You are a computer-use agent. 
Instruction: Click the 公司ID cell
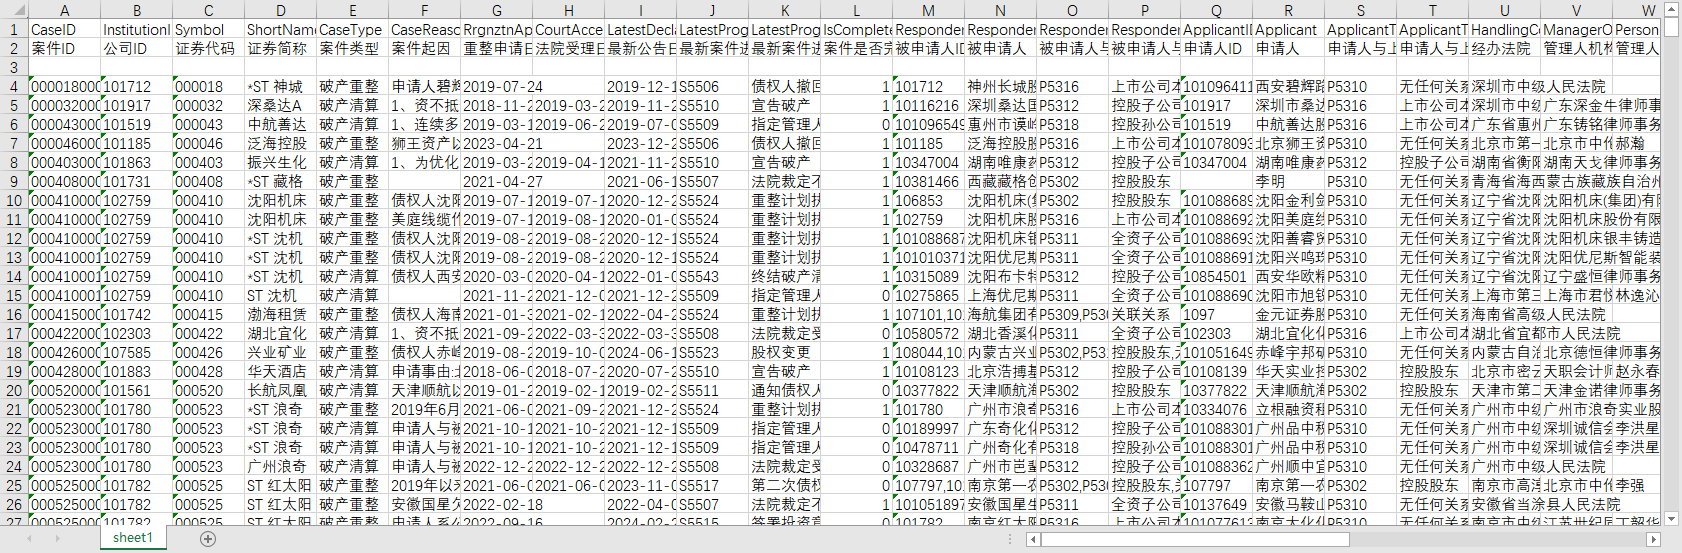coord(136,48)
